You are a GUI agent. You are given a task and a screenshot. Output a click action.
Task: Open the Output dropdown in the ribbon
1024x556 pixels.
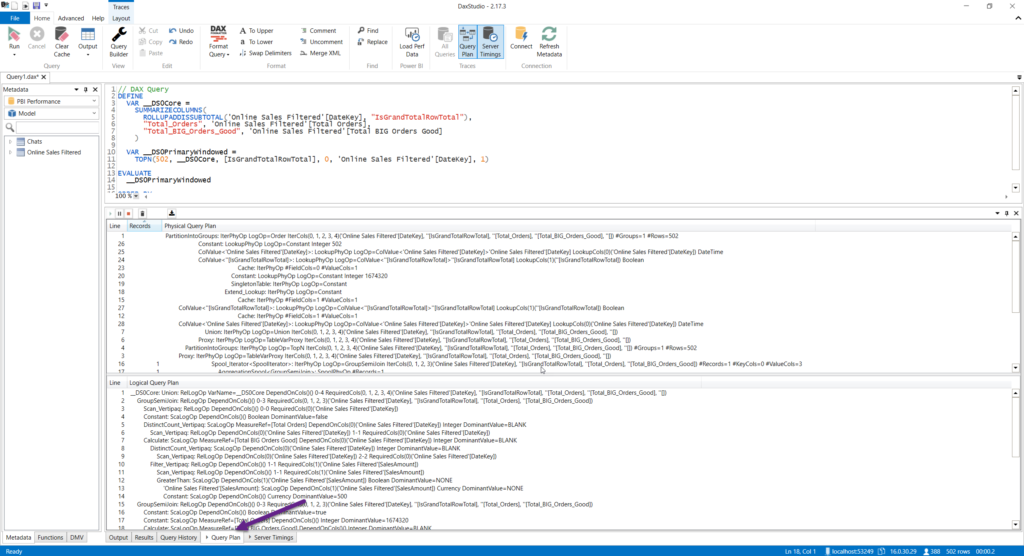(88, 54)
